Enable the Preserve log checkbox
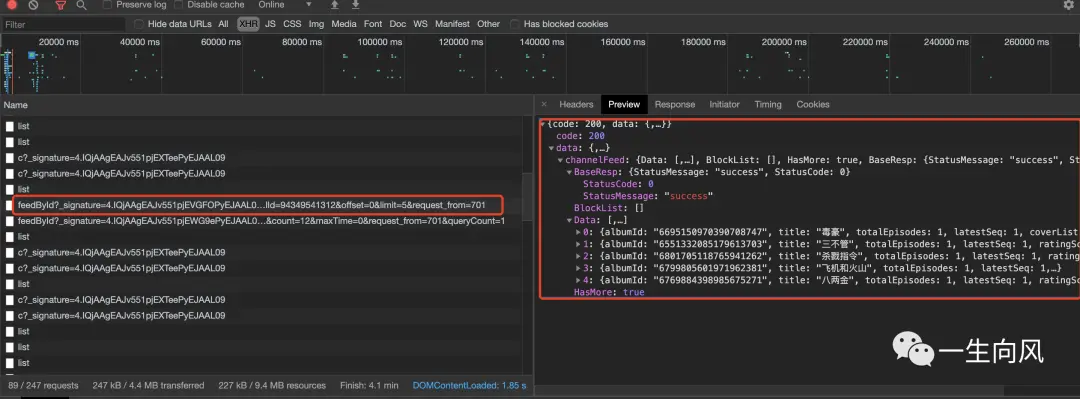This screenshot has height=399, width=1080. (x=107, y=5)
